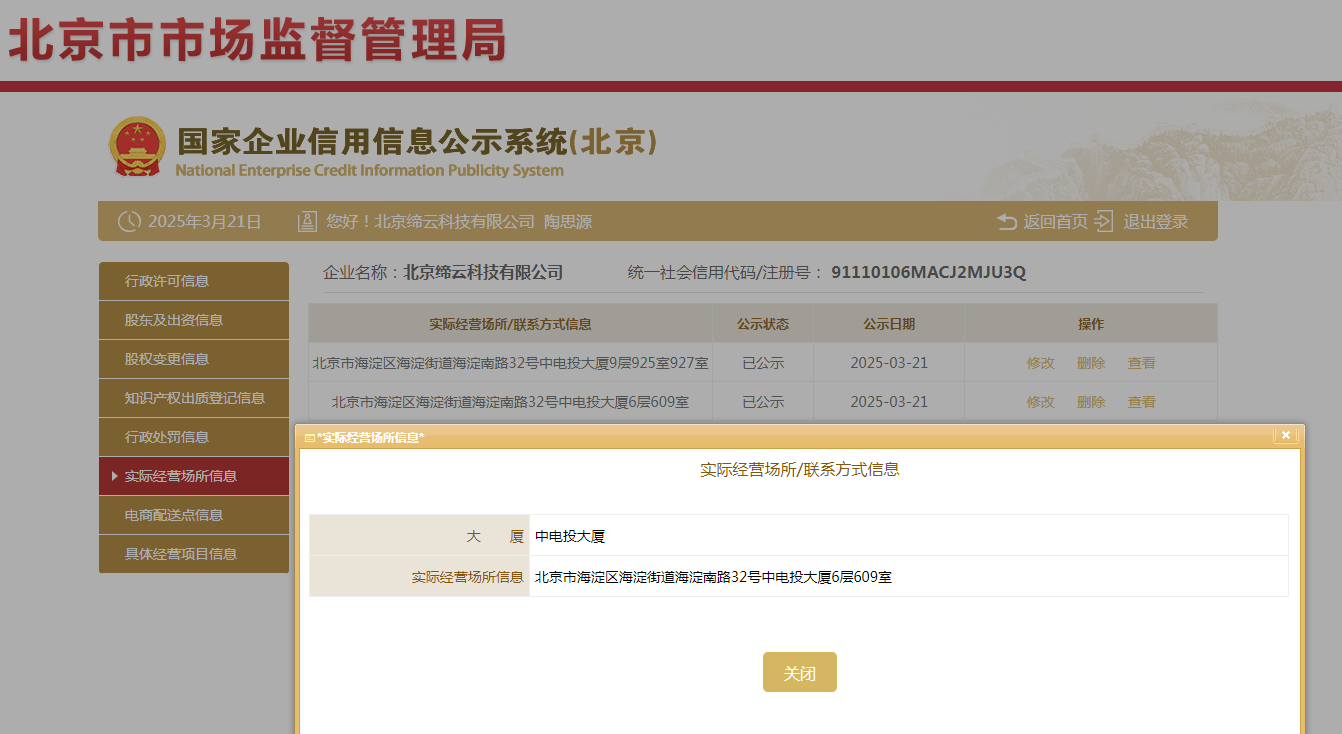Open 股权变更信息 in the sidebar
This screenshot has width=1342, height=734.
pos(194,359)
